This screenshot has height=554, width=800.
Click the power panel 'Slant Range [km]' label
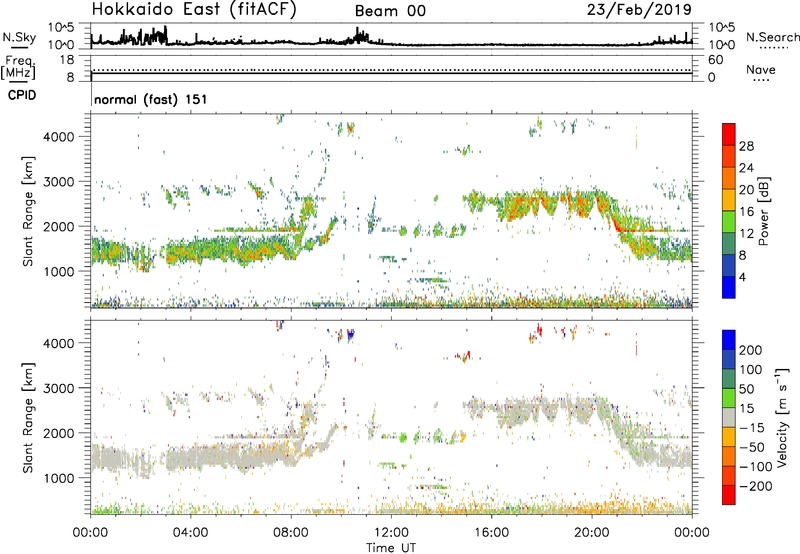[28, 211]
